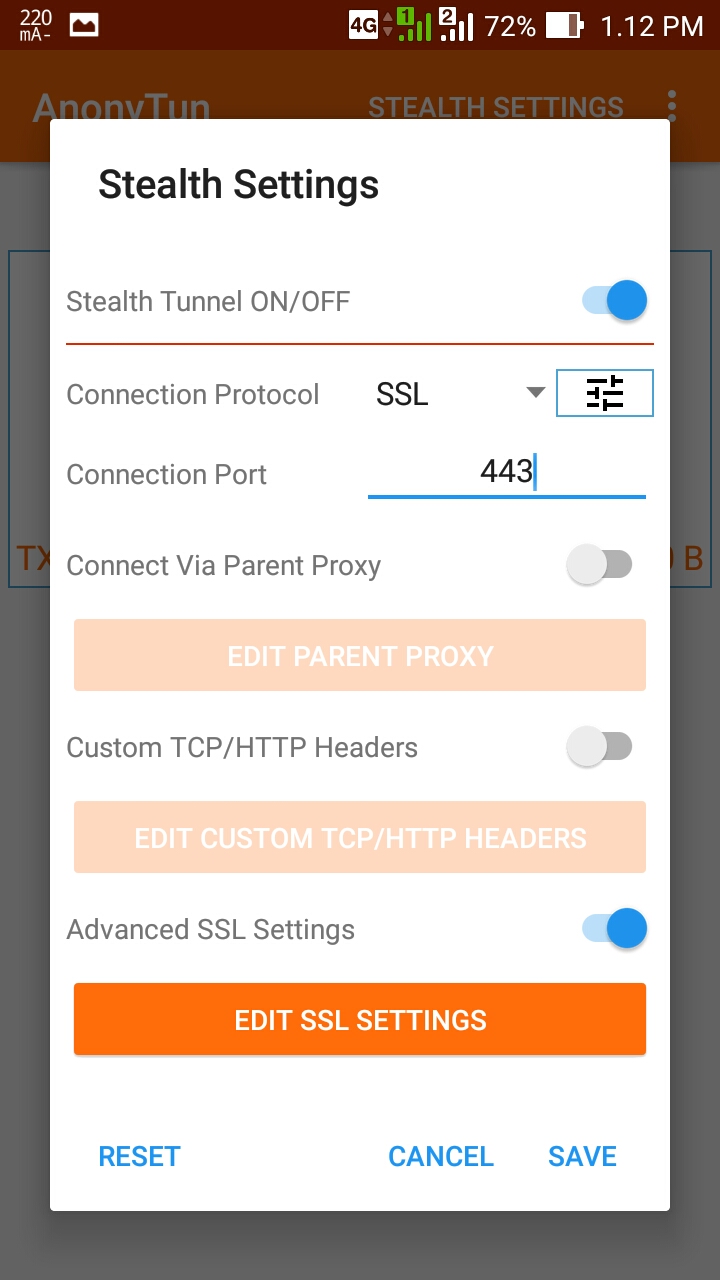
Task: Tap the battery icon in status bar
Action: (565, 26)
